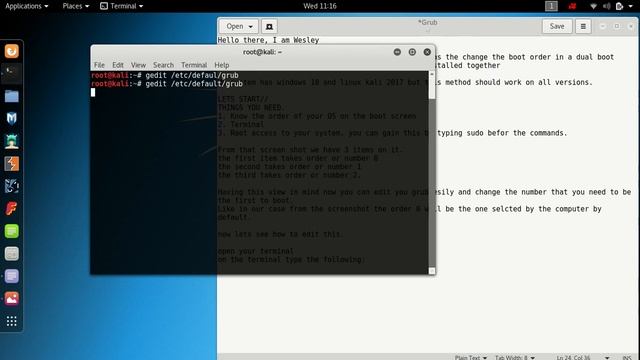
Task: Maximize the terminal window
Action: coord(412,52)
